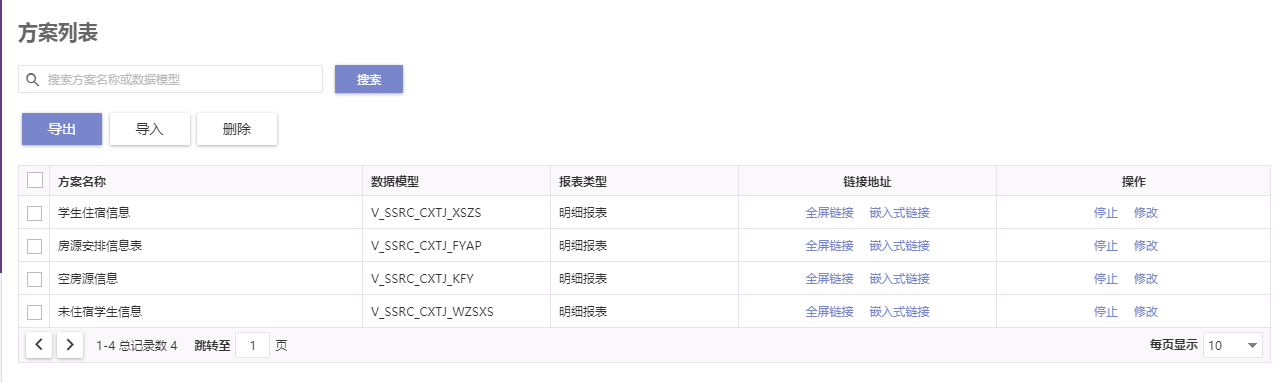Image resolution: width=1284 pixels, height=383 pixels.
Task: Go to next page arrow
Action: click(69, 345)
